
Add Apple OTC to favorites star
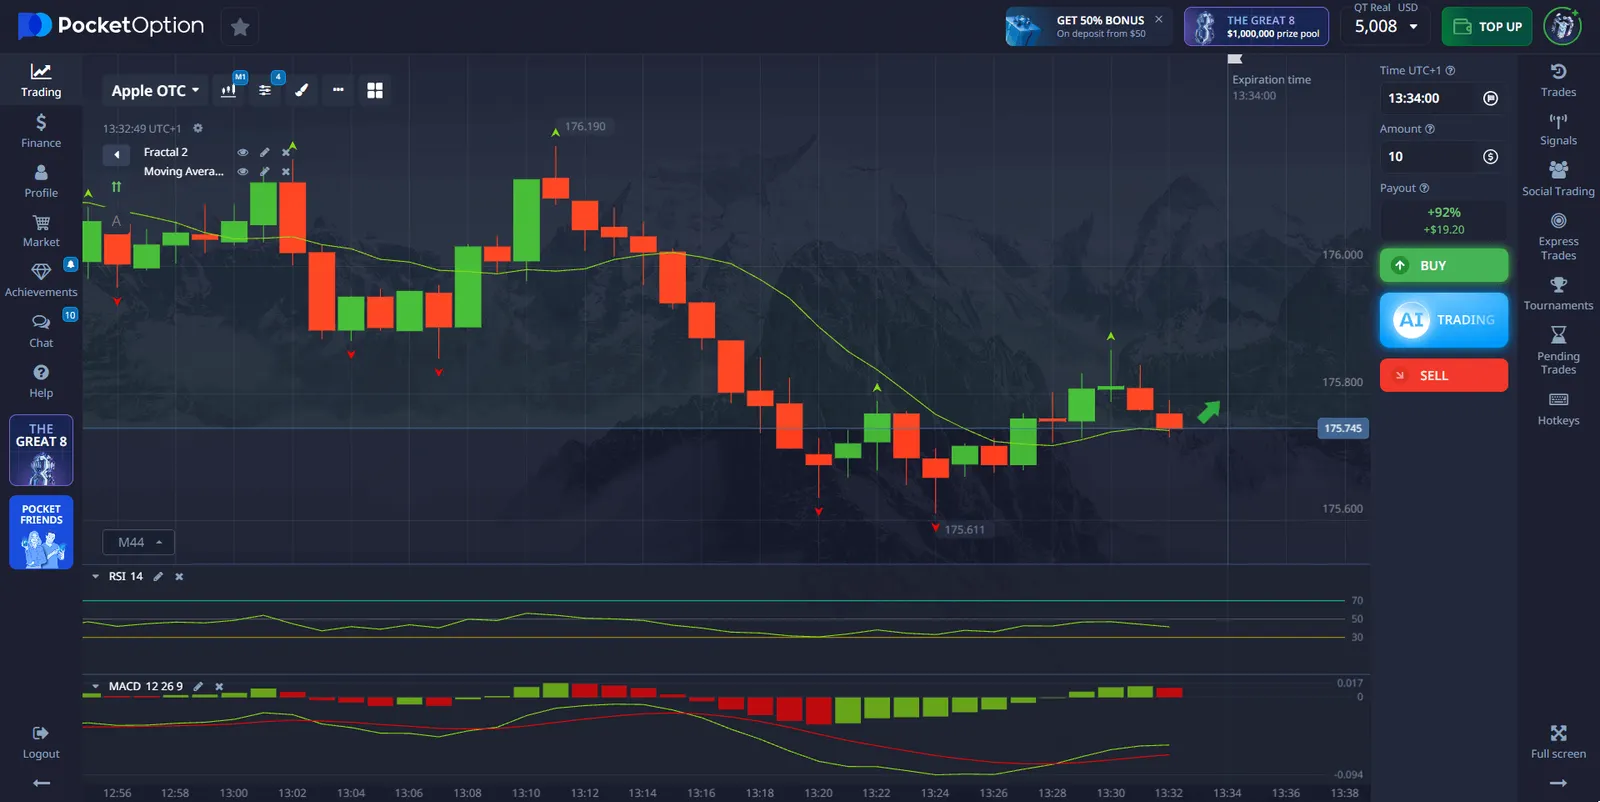240,27
